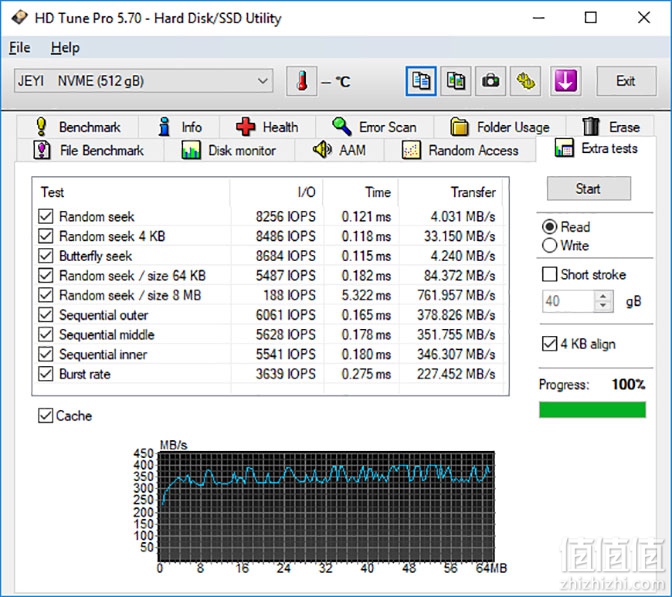Open the File Benchmark tab

pos(89,150)
